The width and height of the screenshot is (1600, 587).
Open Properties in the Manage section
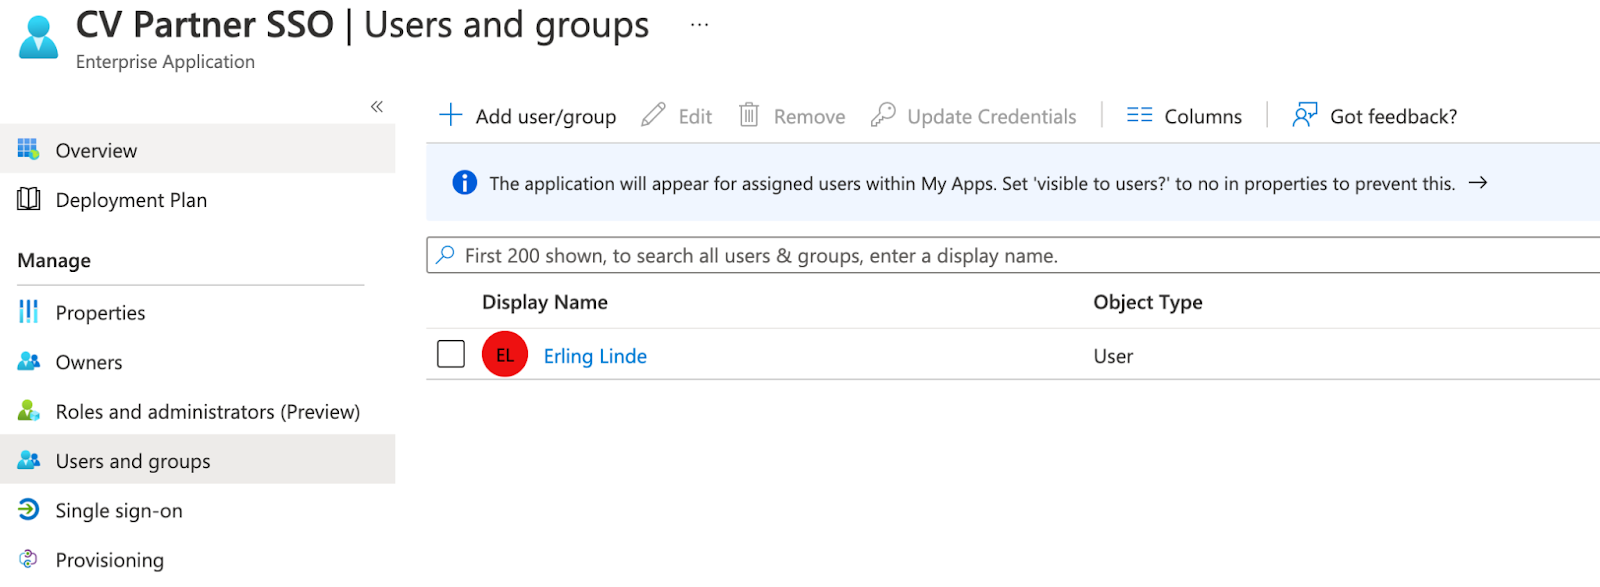tap(100, 313)
